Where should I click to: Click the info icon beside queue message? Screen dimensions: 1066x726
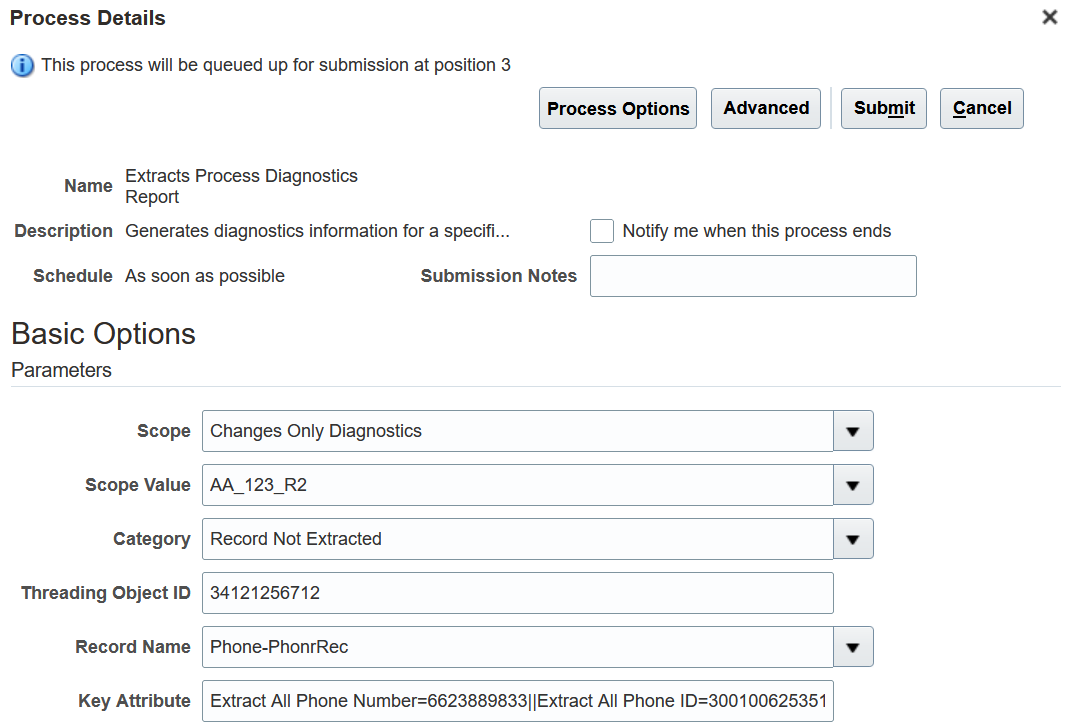[x=22, y=66]
